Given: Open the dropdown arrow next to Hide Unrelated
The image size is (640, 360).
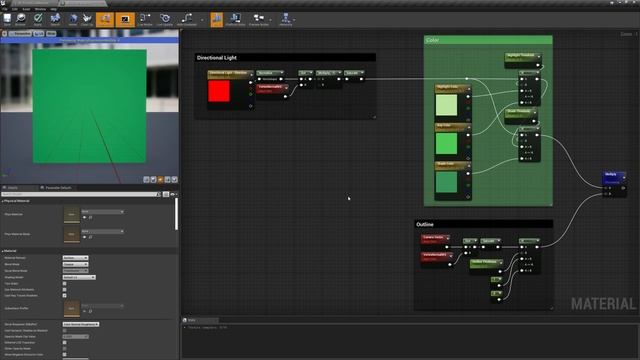Looking at the screenshot, I should (202, 20).
